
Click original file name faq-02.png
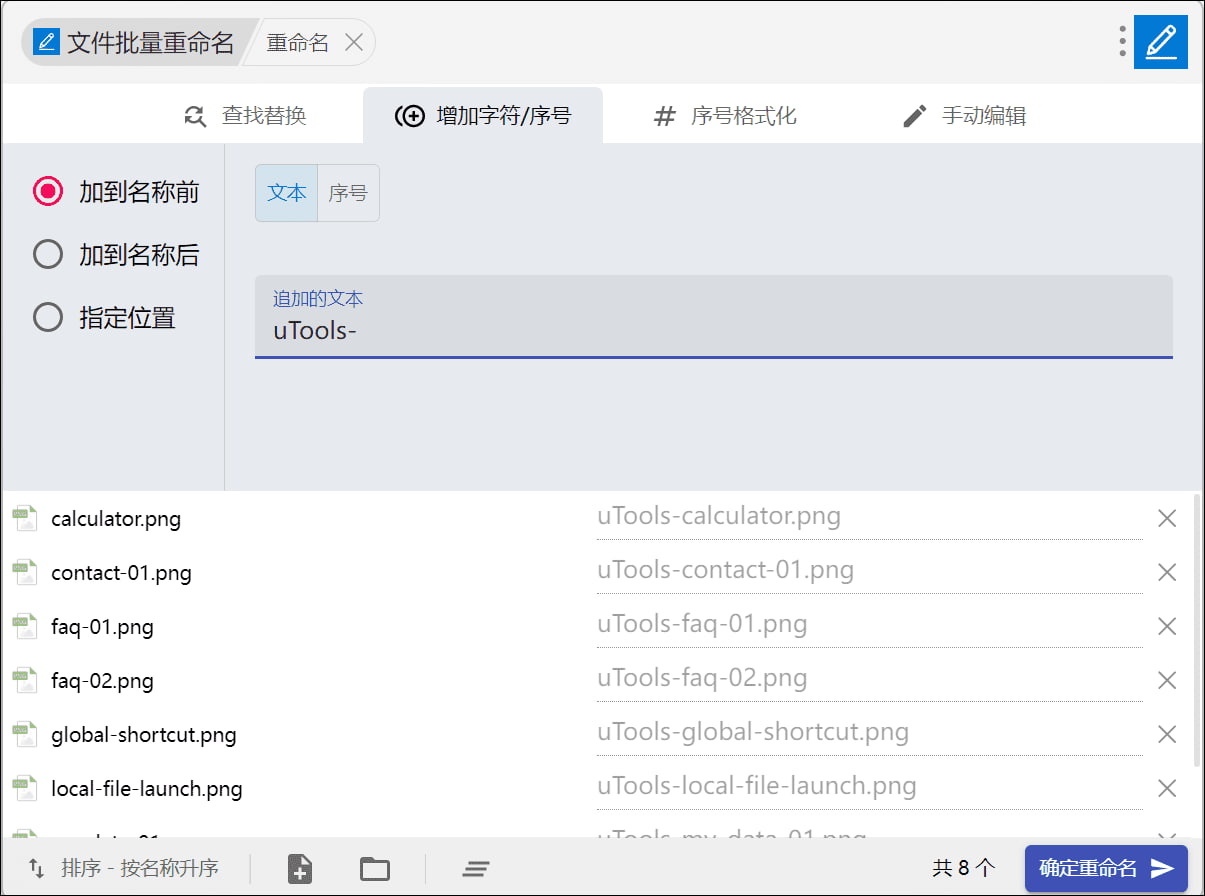tap(102, 681)
